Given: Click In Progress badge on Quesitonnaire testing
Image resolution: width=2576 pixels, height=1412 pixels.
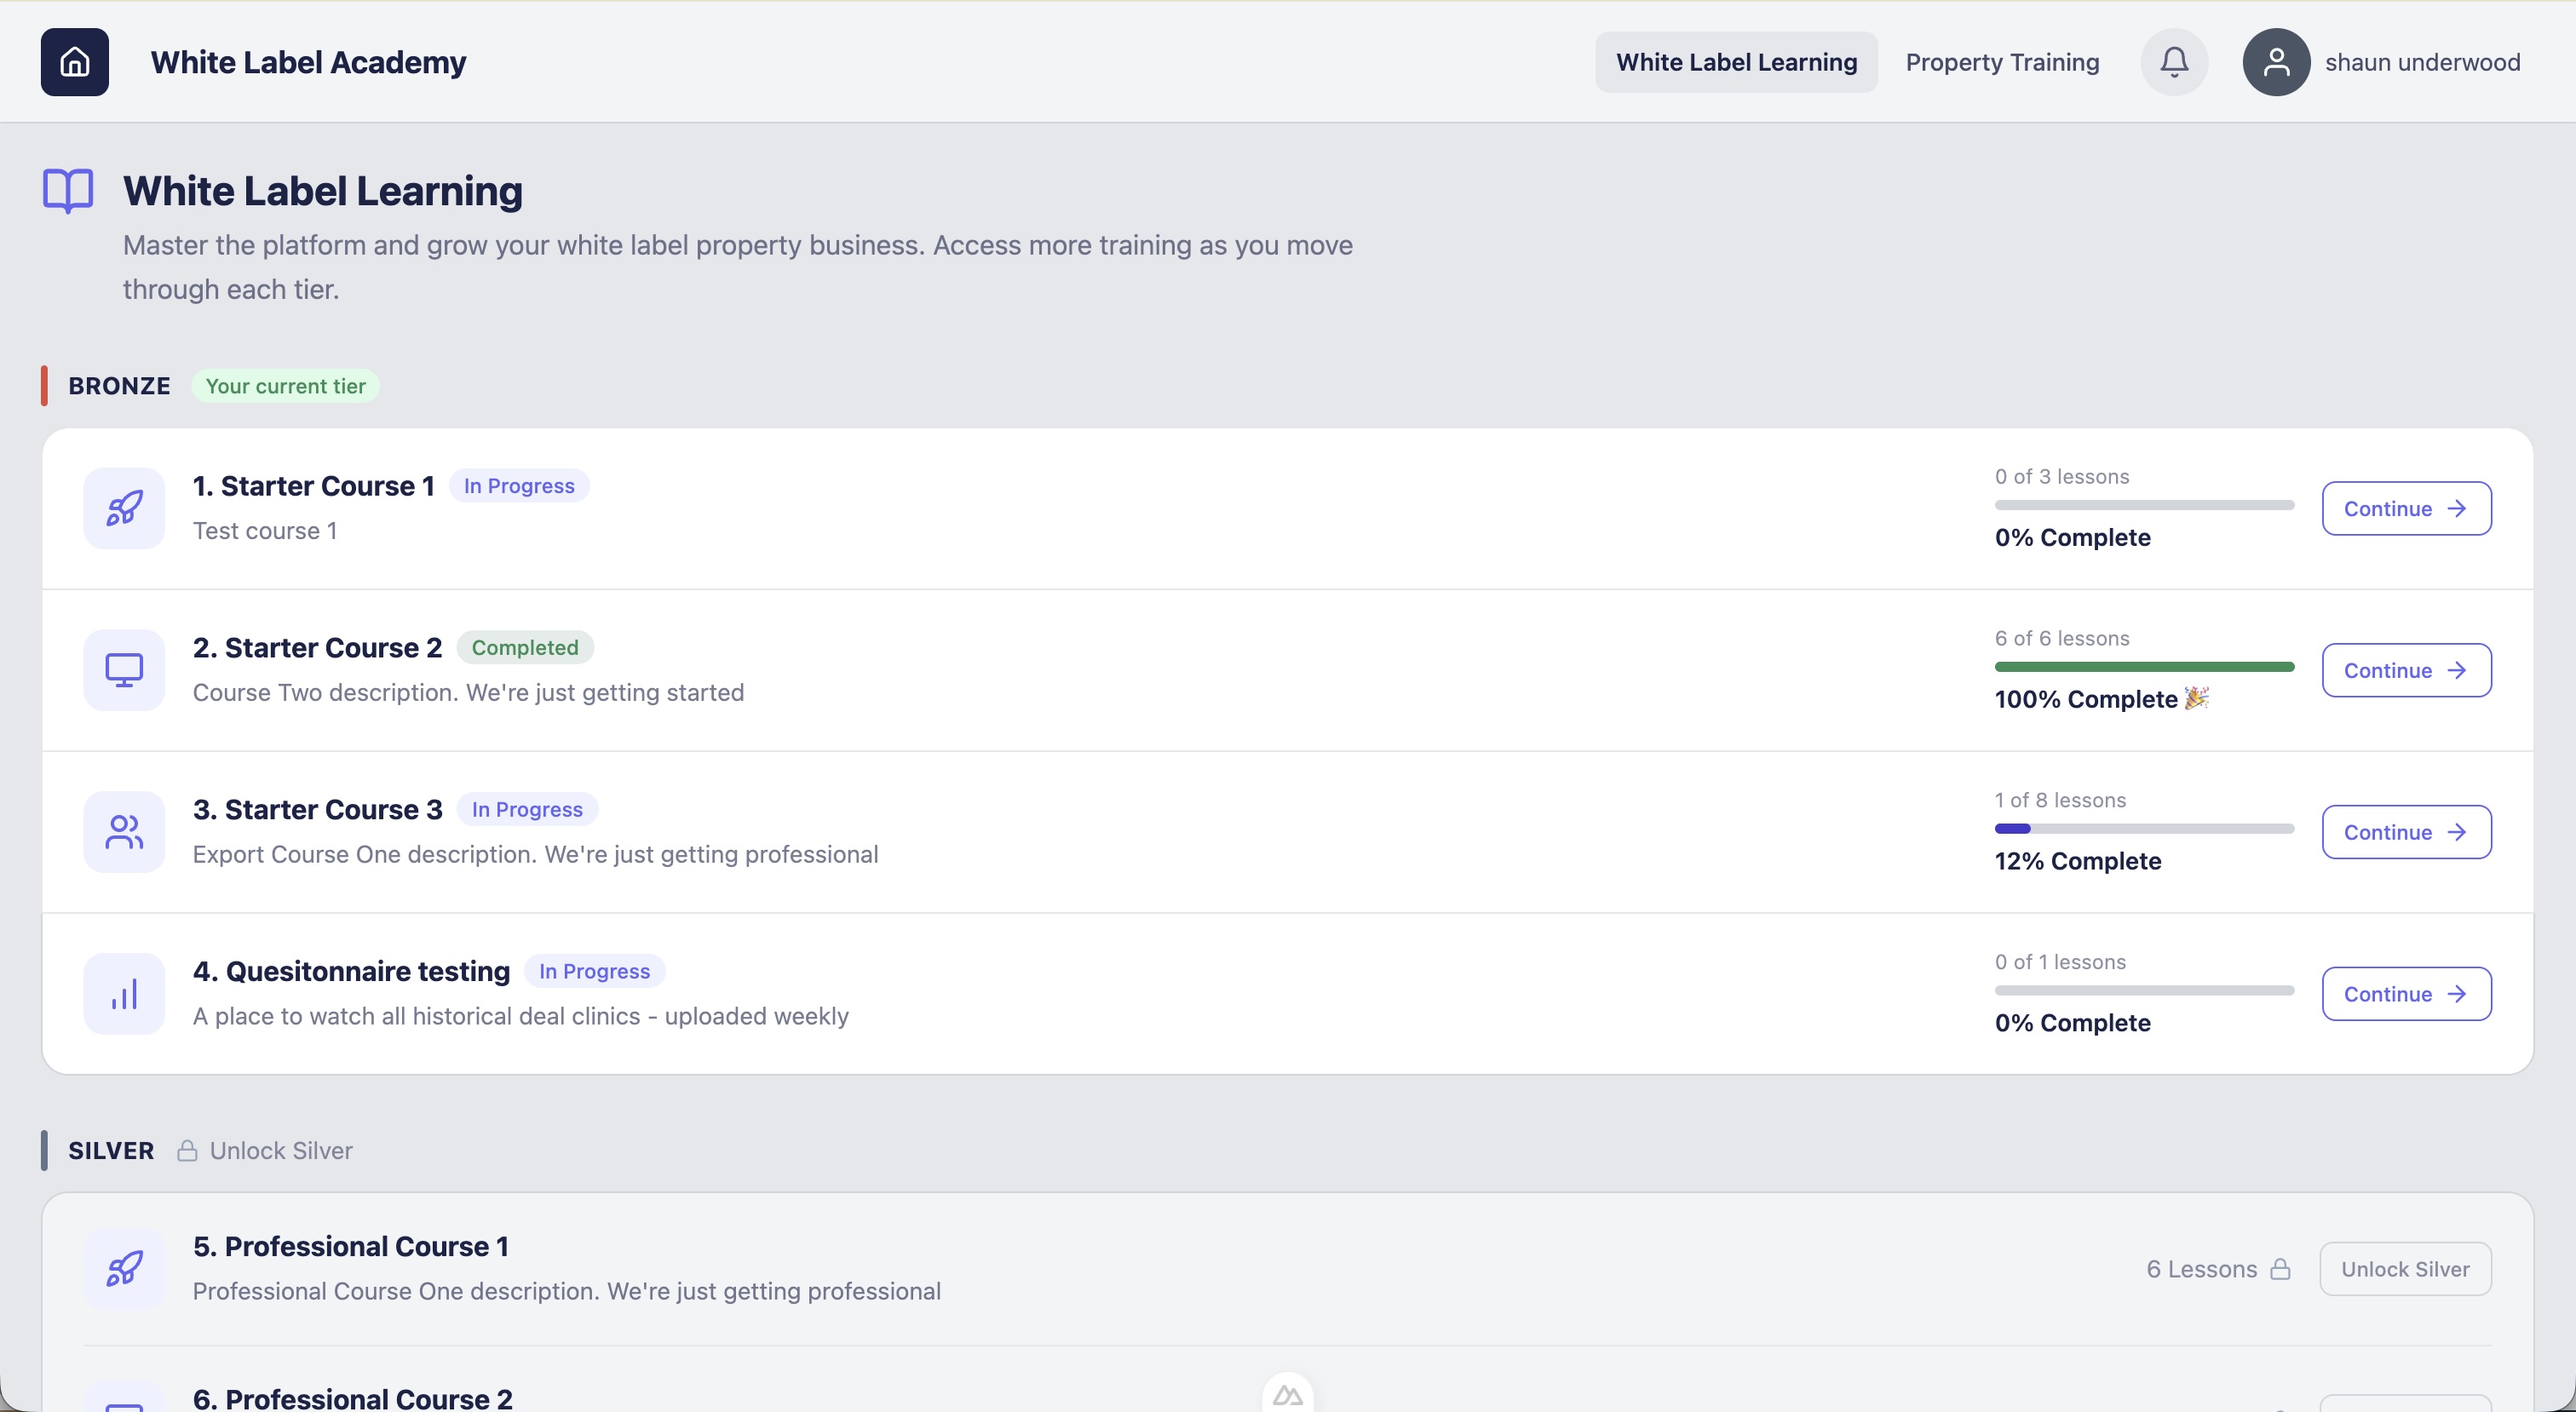Looking at the screenshot, I should tap(594, 972).
